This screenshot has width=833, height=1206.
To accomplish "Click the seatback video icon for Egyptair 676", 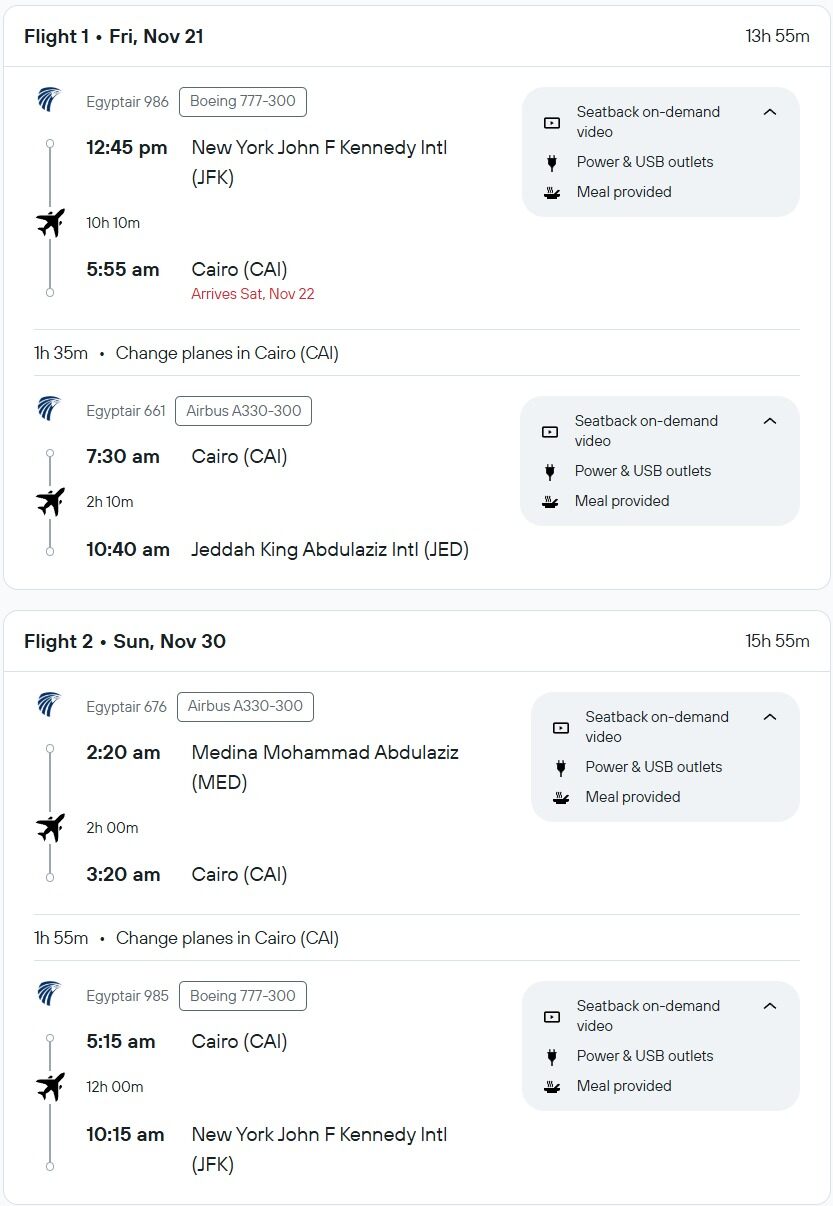I will pyautogui.click(x=561, y=727).
